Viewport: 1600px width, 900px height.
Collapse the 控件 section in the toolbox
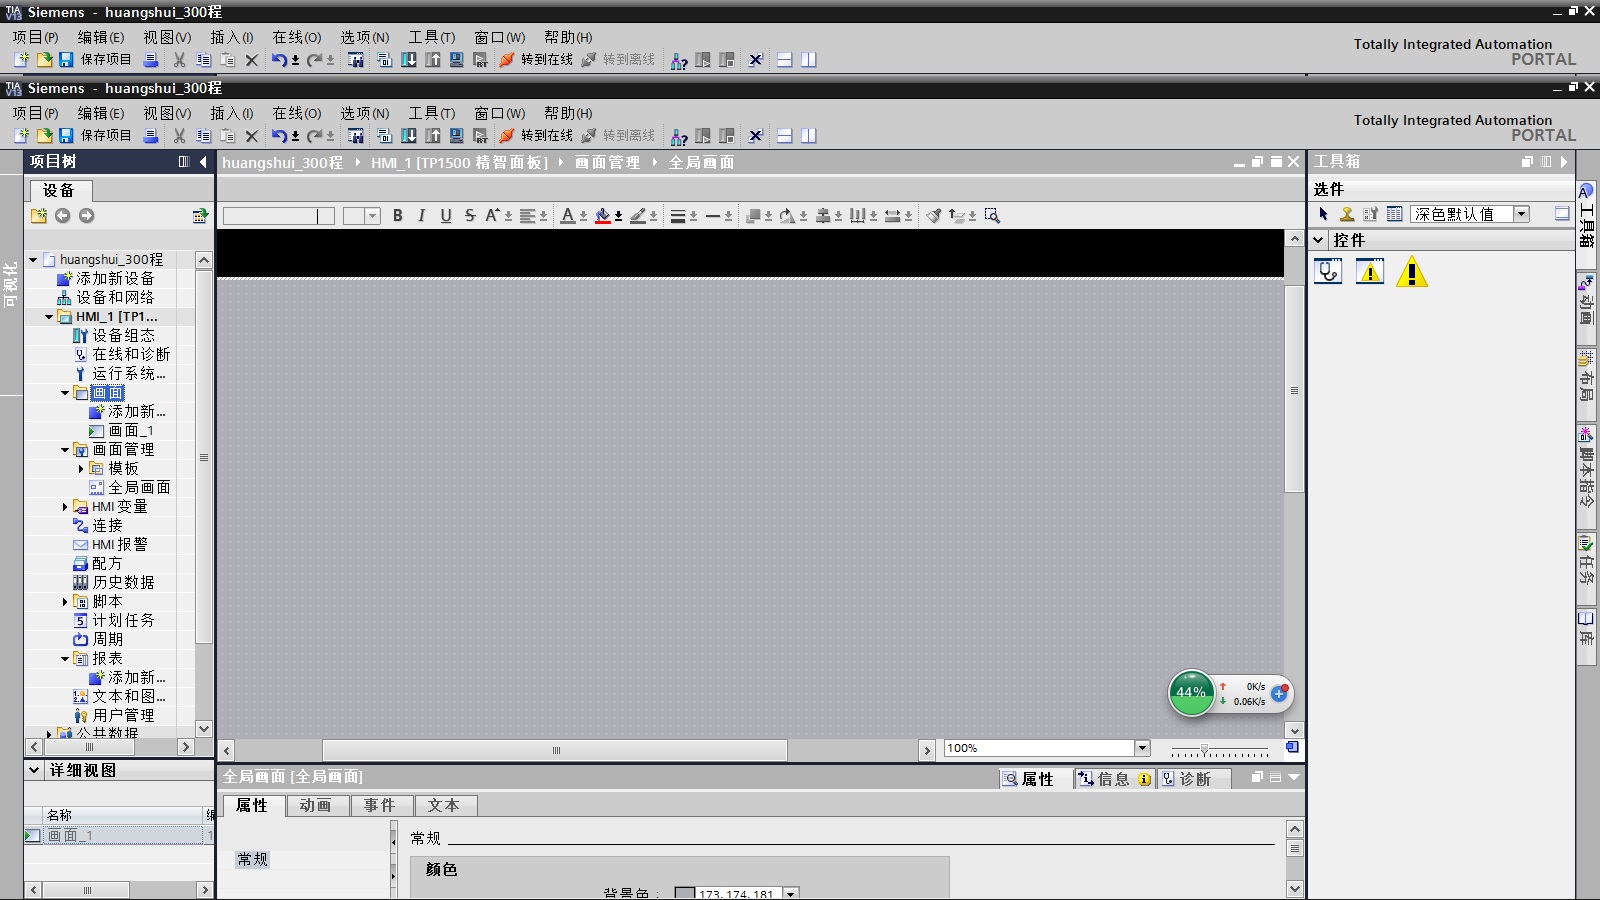click(x=1319, y=240)
